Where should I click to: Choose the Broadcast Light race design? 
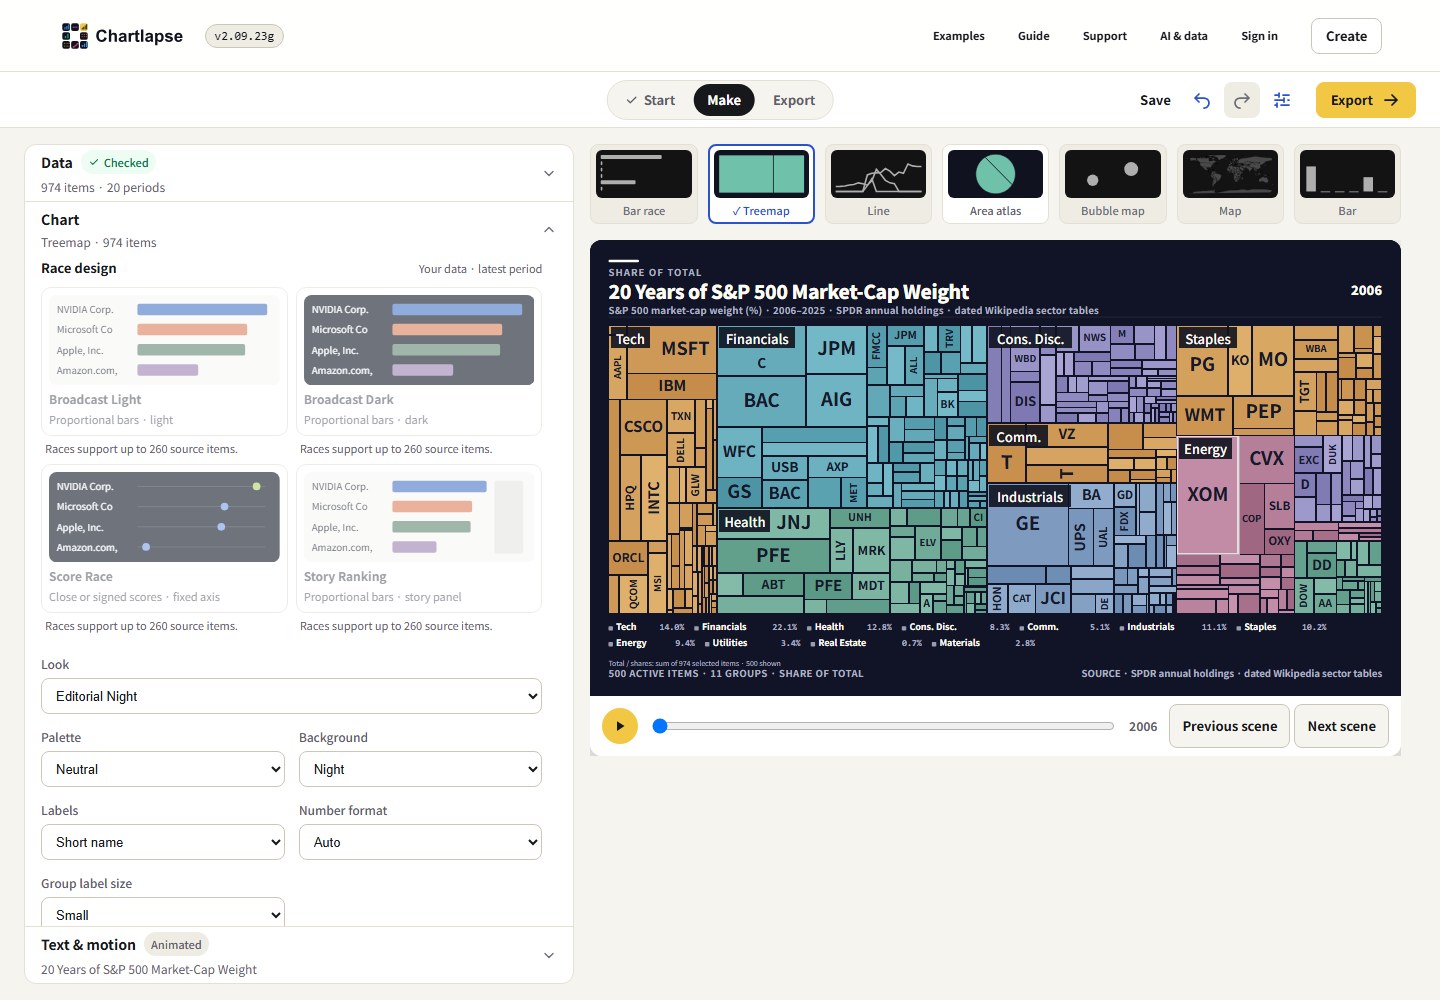[164, 362]
